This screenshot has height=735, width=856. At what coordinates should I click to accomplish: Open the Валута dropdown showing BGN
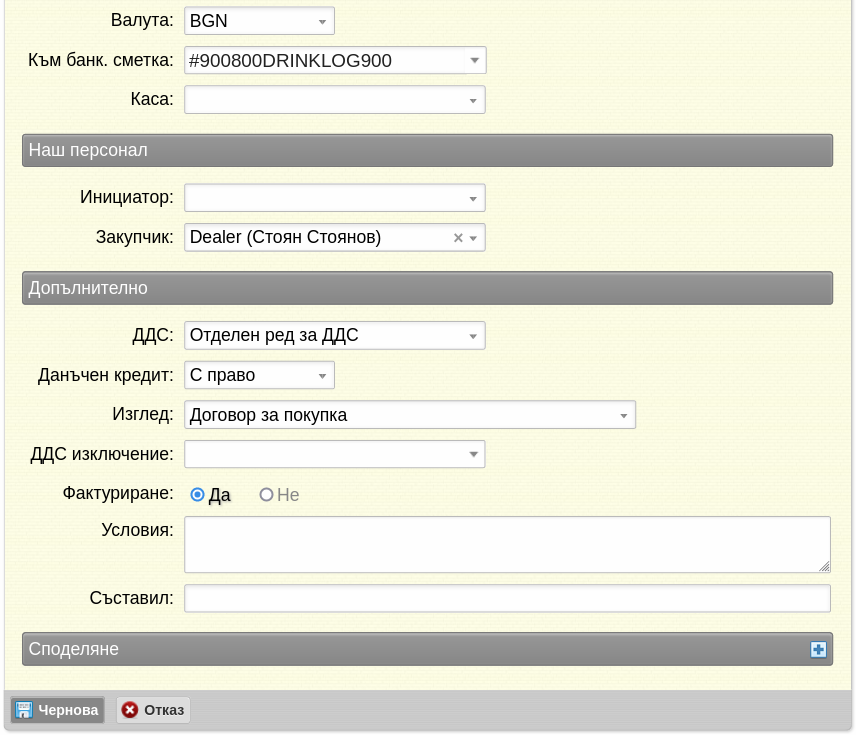[x=259, y=21]
